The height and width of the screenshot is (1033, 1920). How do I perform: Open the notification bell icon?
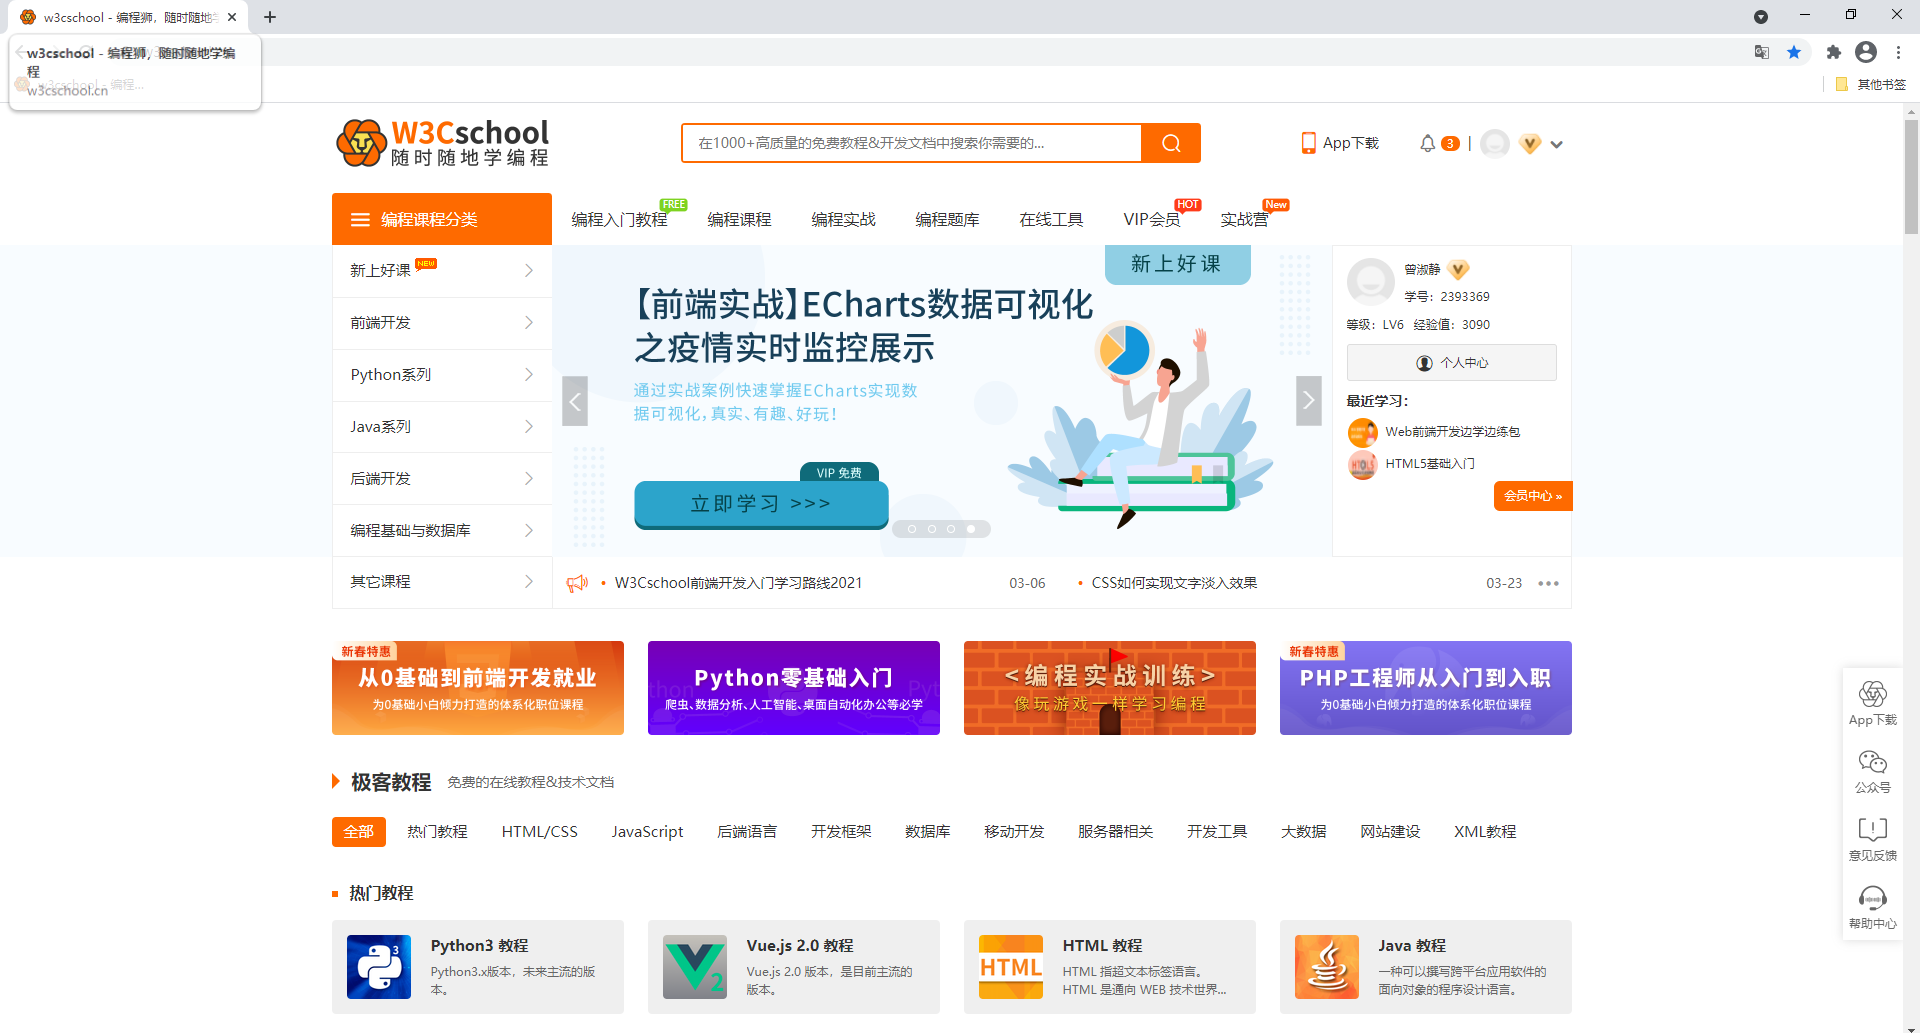[1427, 143]
